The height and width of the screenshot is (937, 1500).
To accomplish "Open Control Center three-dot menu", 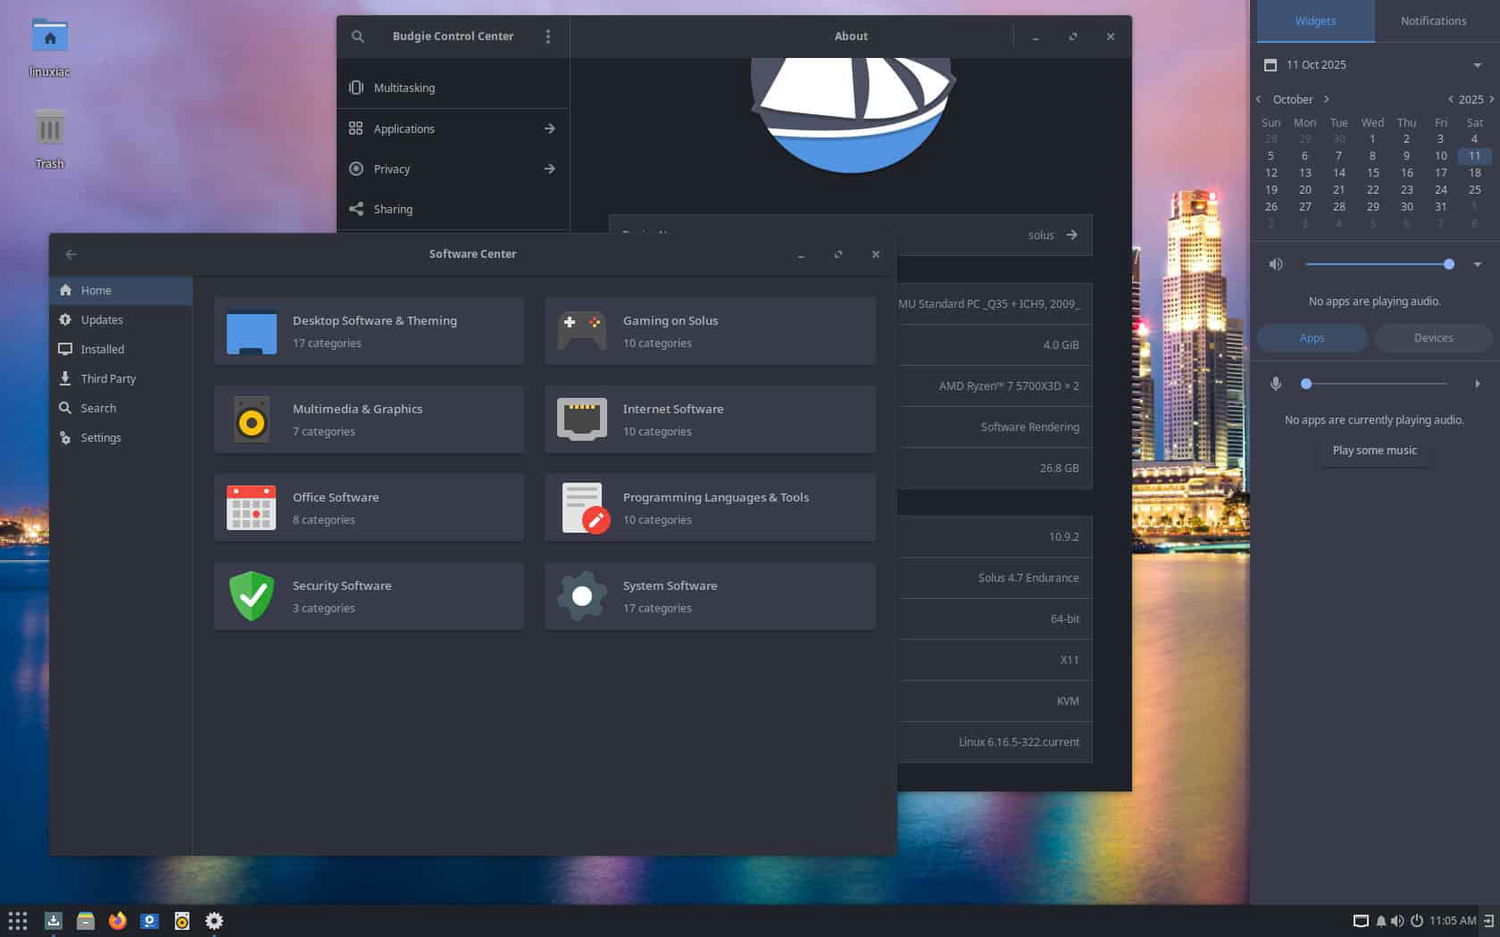I will (x=548, y=36).
